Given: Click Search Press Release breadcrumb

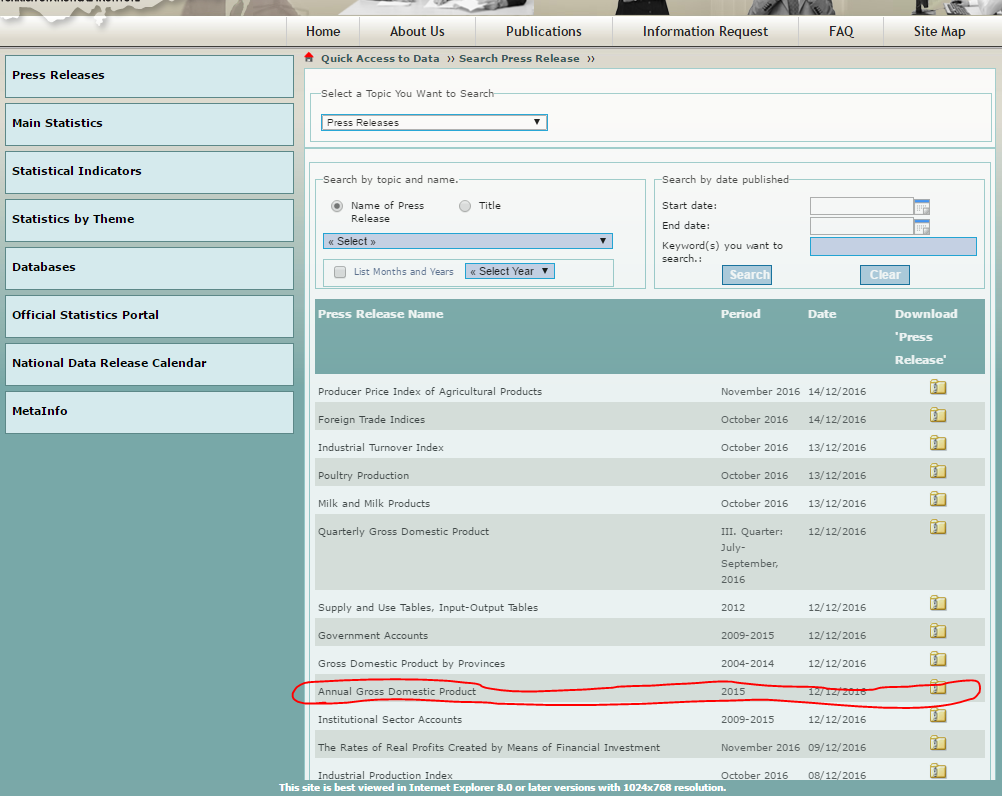Looking at the screenshot, I should [x=519, y=58].
